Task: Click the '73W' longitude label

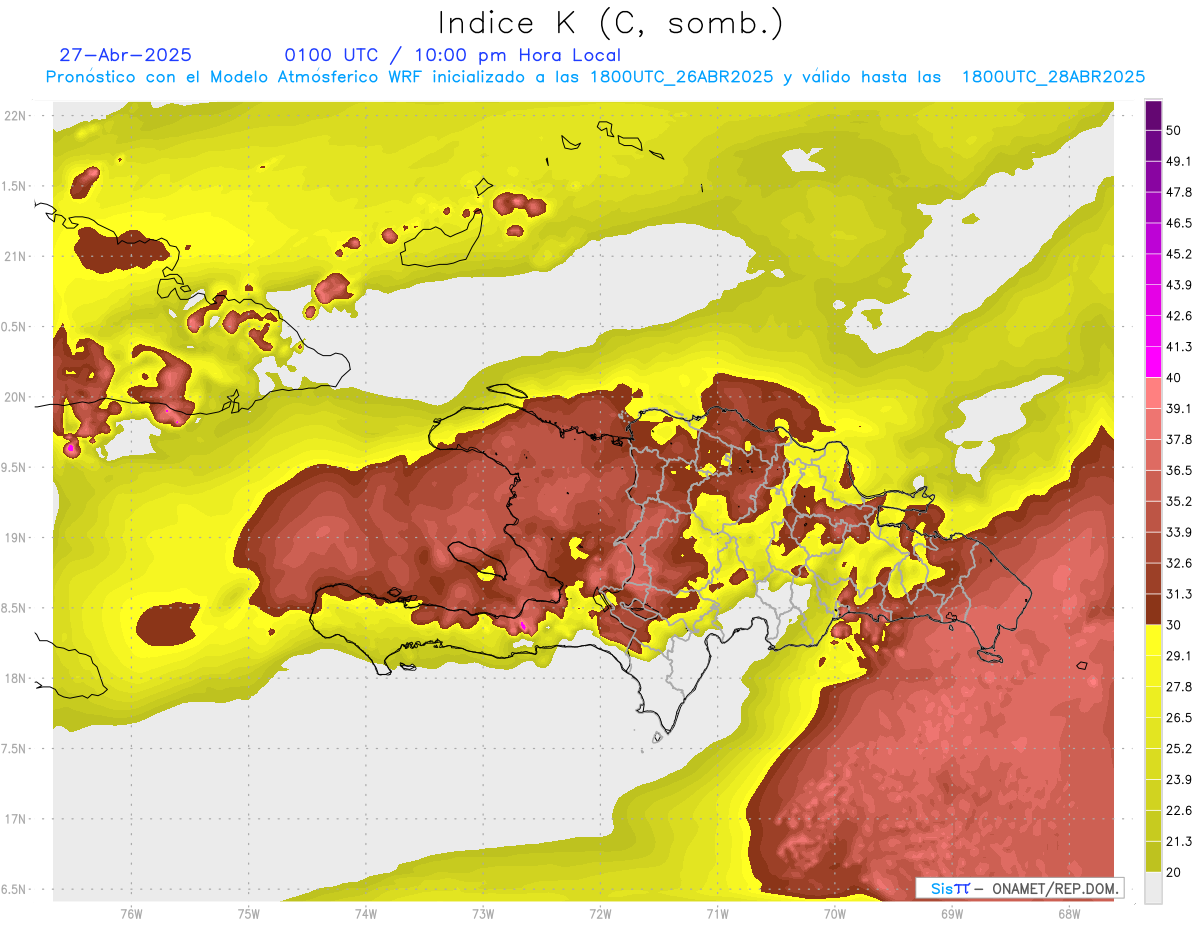Action: click(483, 913)
